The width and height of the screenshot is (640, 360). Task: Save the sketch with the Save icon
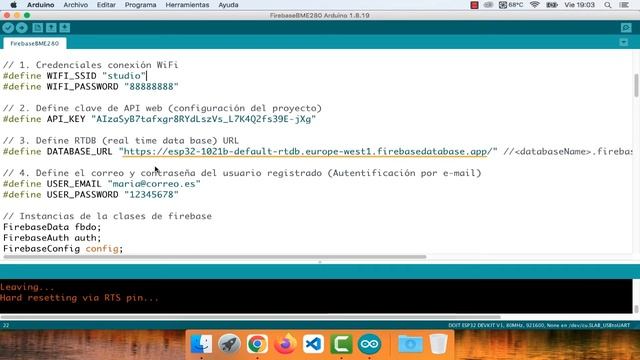[64, 28]
